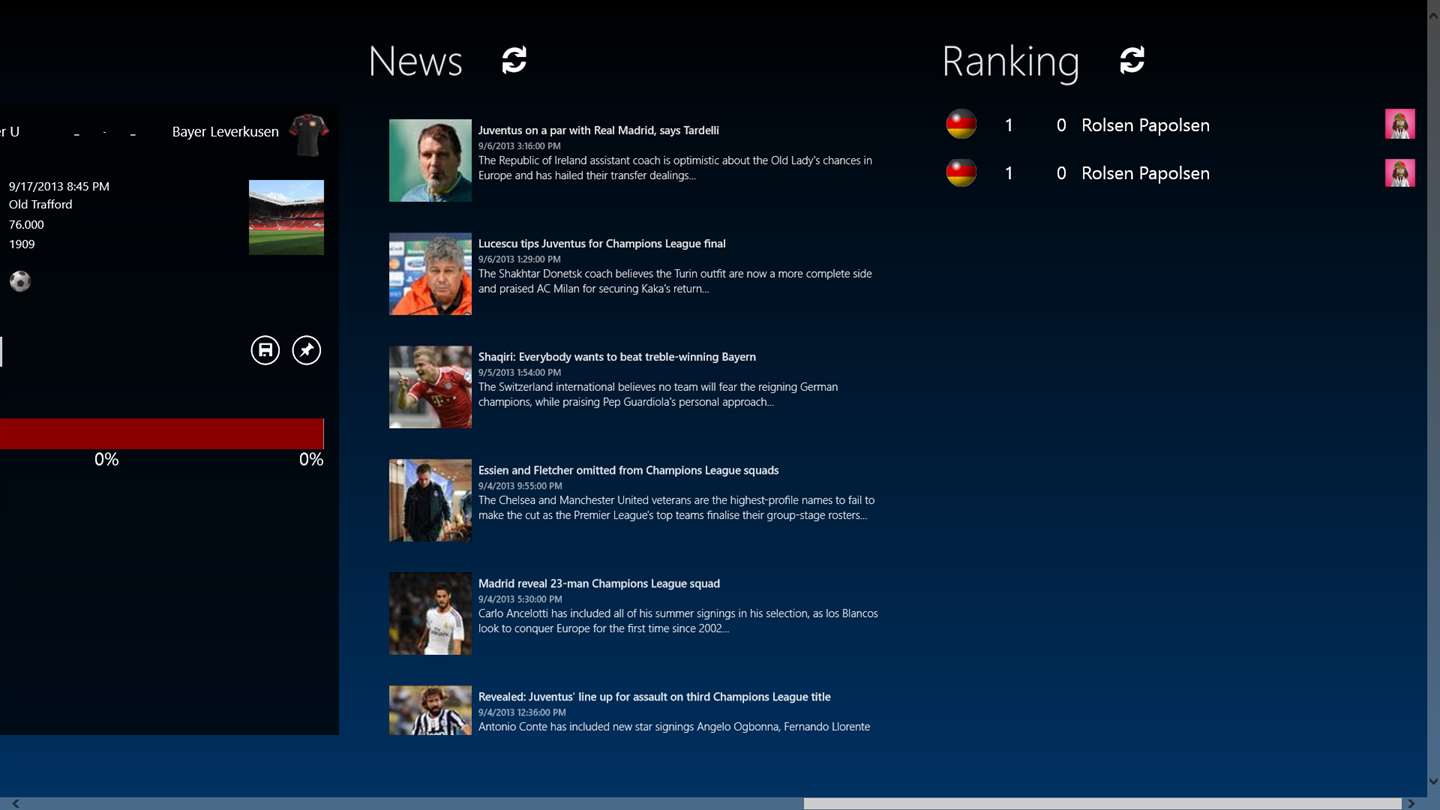Open Juventus line up article thumbnail

point(430,710)
